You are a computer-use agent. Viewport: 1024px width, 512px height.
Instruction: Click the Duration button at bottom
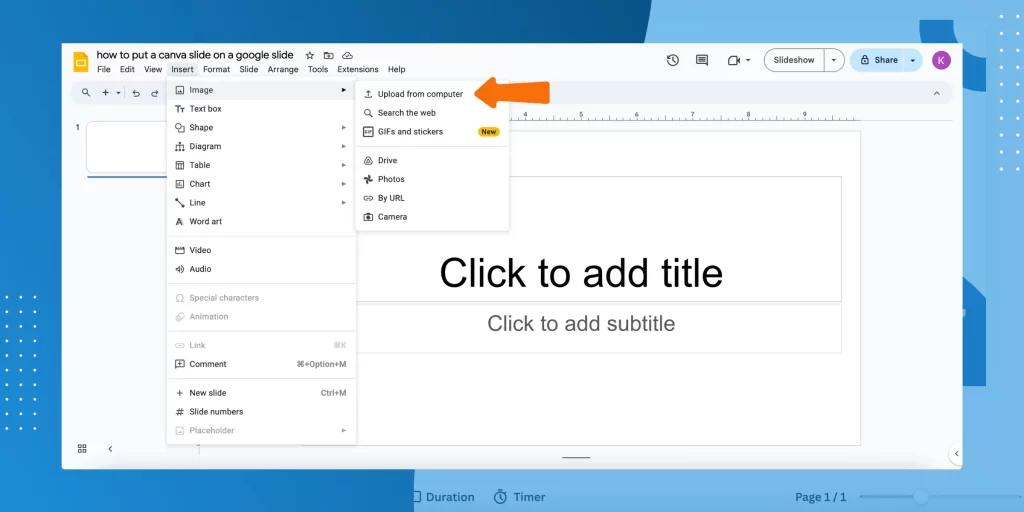[444, 497]
